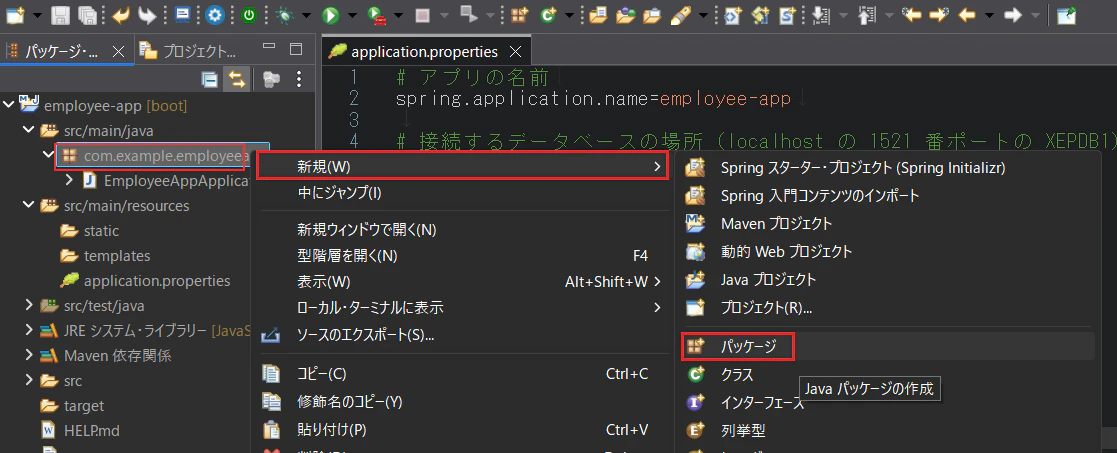
Task: Click the Last Edit Location arrow with asterisk
Action: 911,15
